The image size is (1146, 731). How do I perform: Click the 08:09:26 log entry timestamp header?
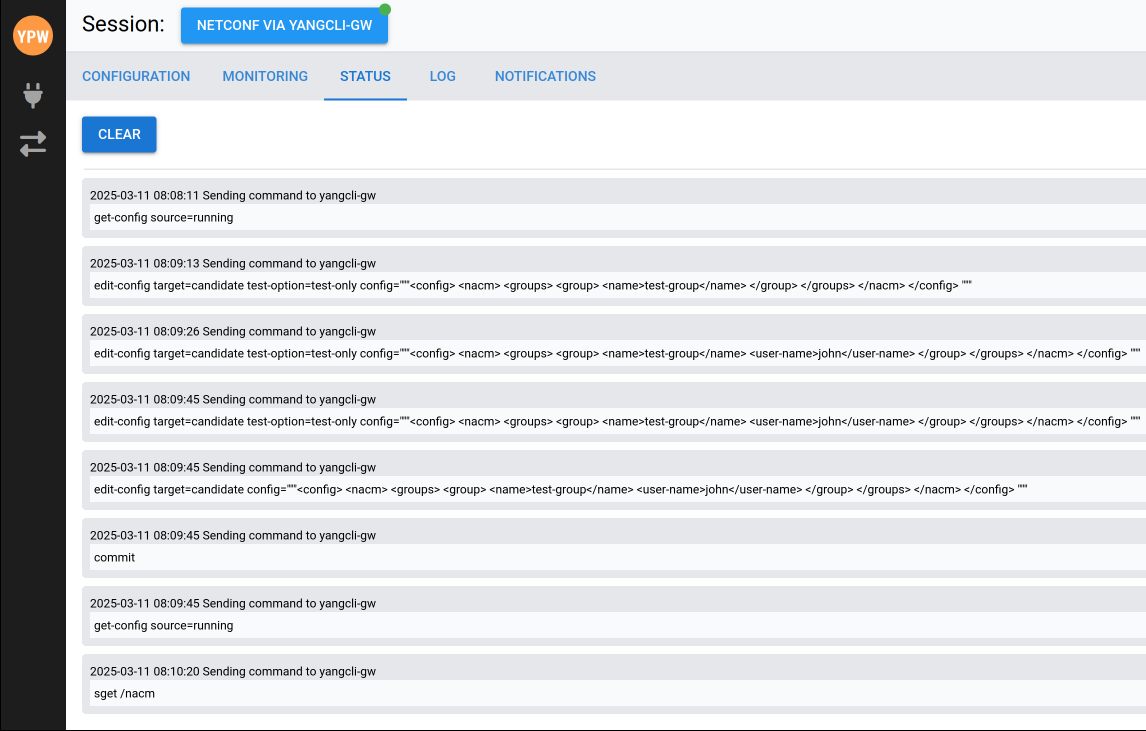click(x=232, y=331)
